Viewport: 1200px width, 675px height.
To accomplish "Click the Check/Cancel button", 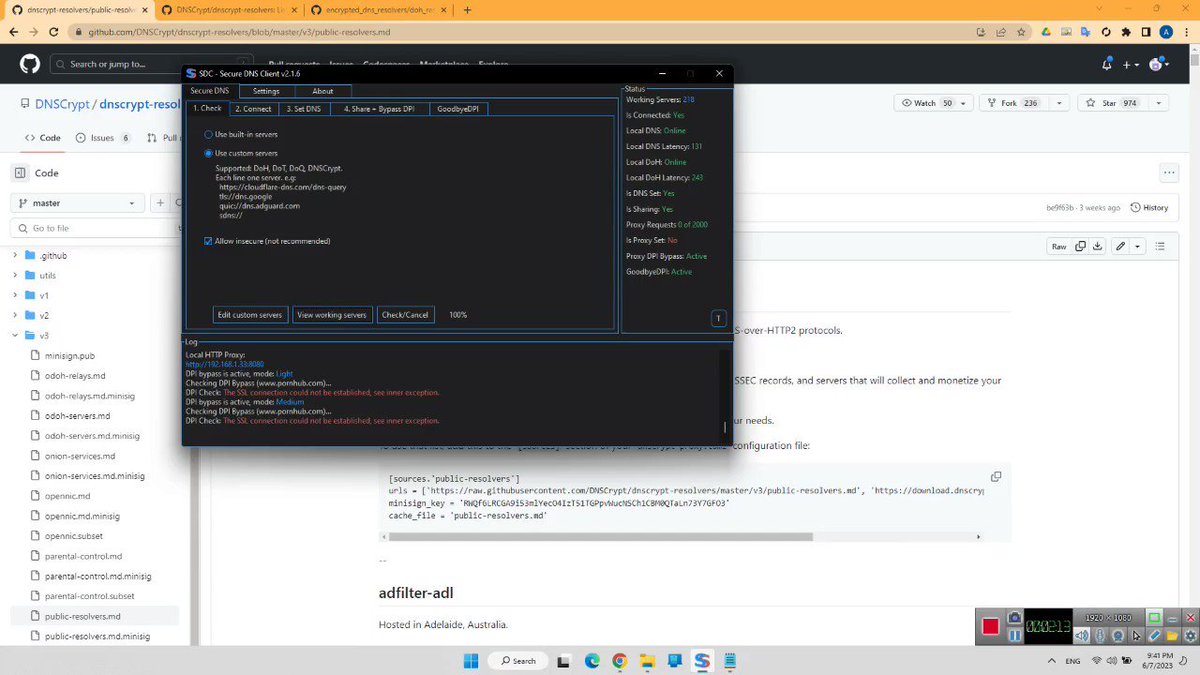I will pyautogui.click(x=405, y=315).
